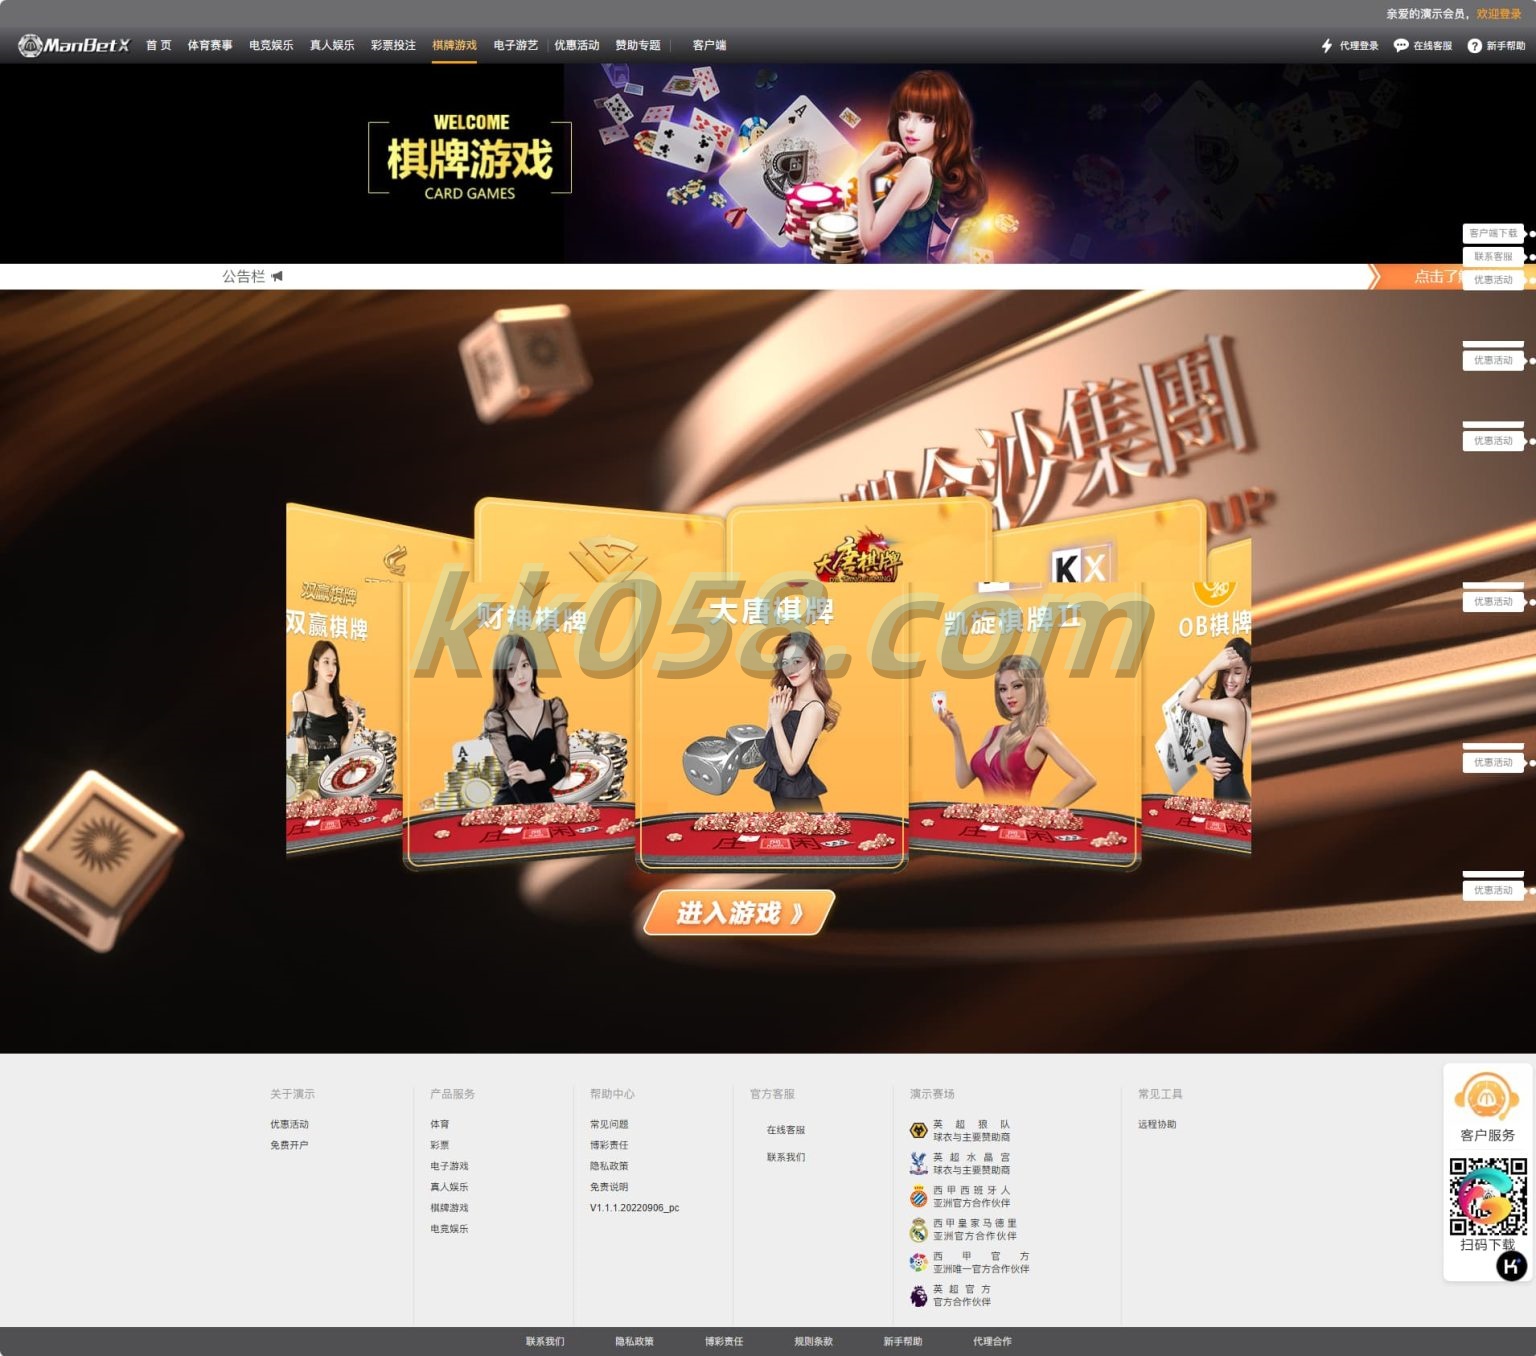The height and width of the screenshot is (1356, 1536).
Task: Click 在线客服 under 官方客服 column
Action: pyautogui.click(x=786, y=1131)
